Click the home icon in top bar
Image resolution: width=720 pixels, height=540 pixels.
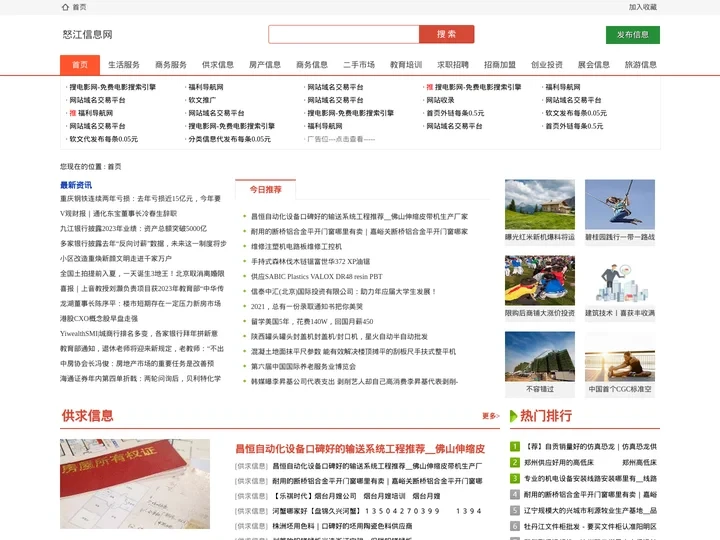(x=65, y=7)
